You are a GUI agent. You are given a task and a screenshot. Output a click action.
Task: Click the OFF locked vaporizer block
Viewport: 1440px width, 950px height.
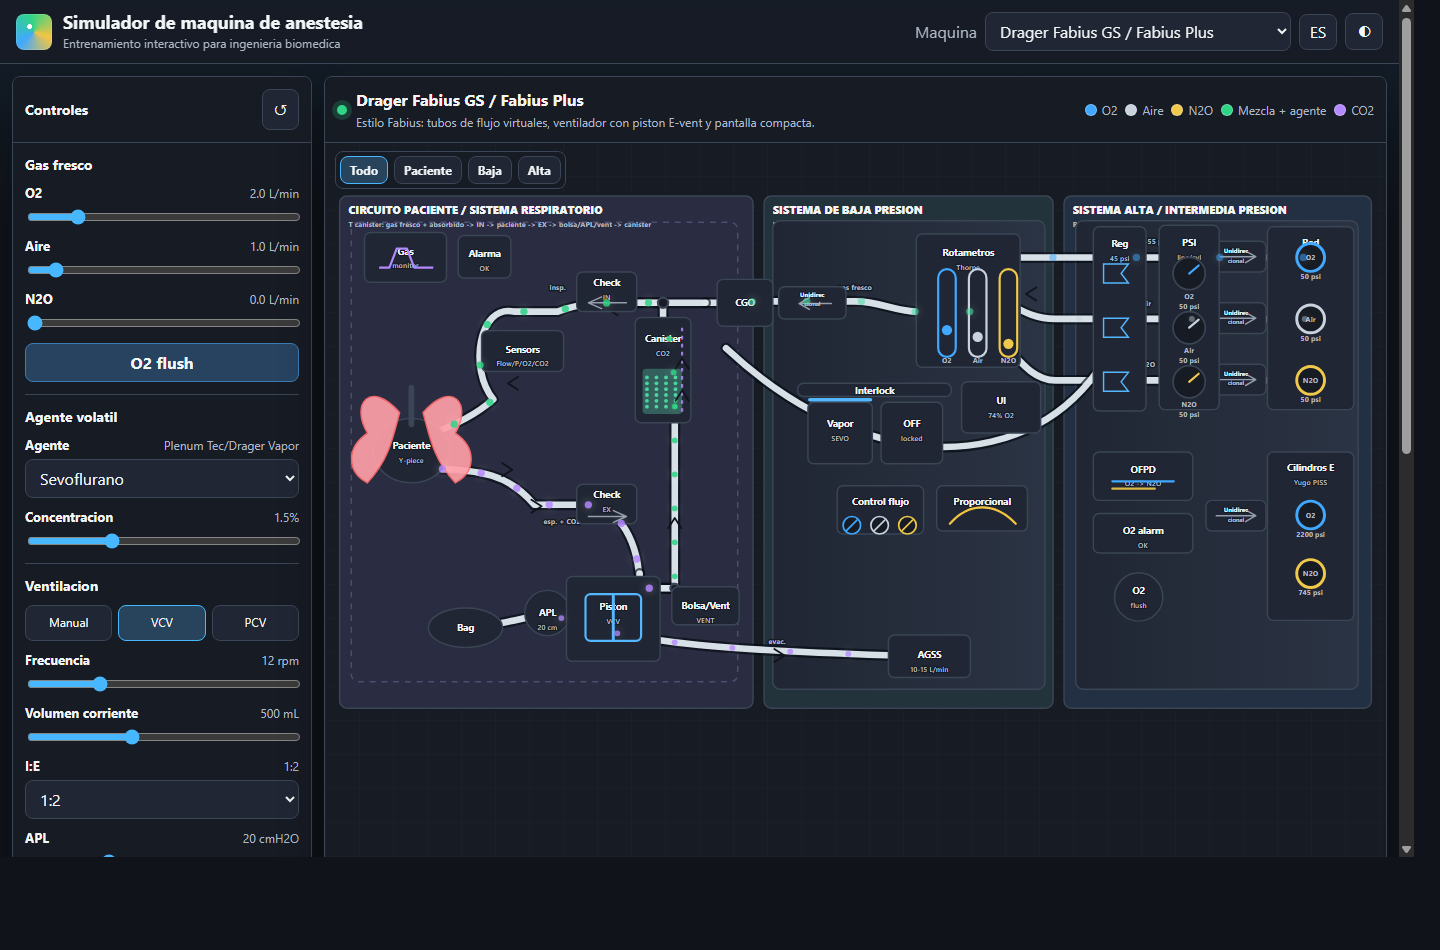click(912, 432)
